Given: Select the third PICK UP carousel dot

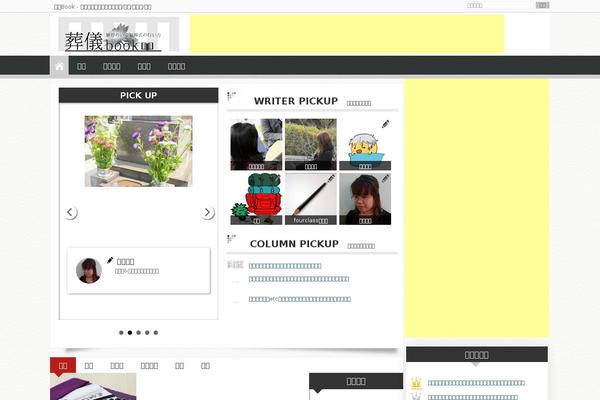Looking at the screenshot, I should 139,333.
